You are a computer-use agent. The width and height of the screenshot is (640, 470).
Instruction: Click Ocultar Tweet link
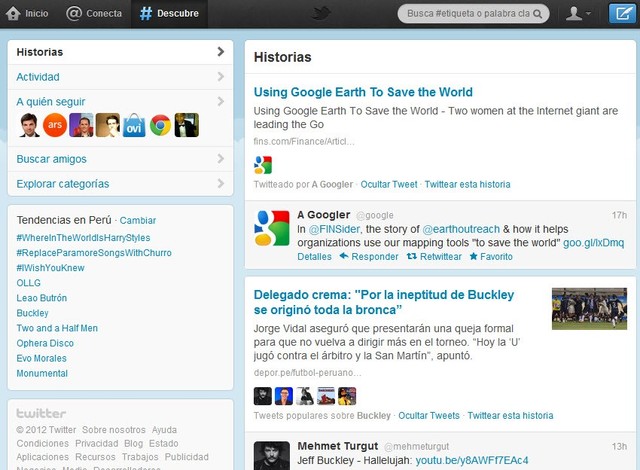point(389,184)
